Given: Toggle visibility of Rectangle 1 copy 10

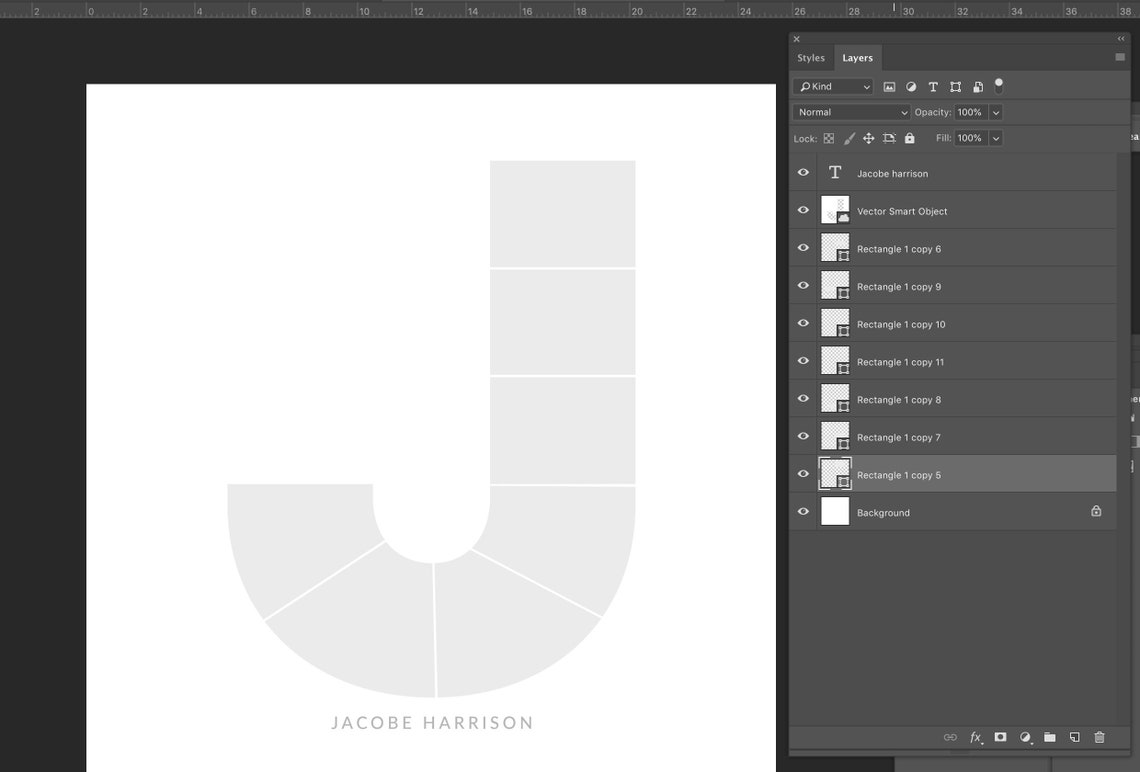Looking at the screenshot, I should pos(803,323).
